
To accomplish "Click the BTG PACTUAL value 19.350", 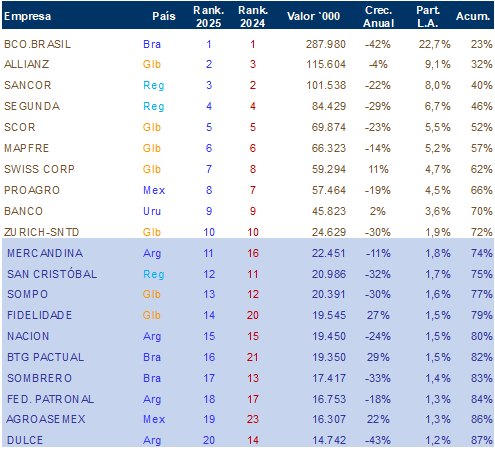I will pyautogui.click(x=329, y=357).
